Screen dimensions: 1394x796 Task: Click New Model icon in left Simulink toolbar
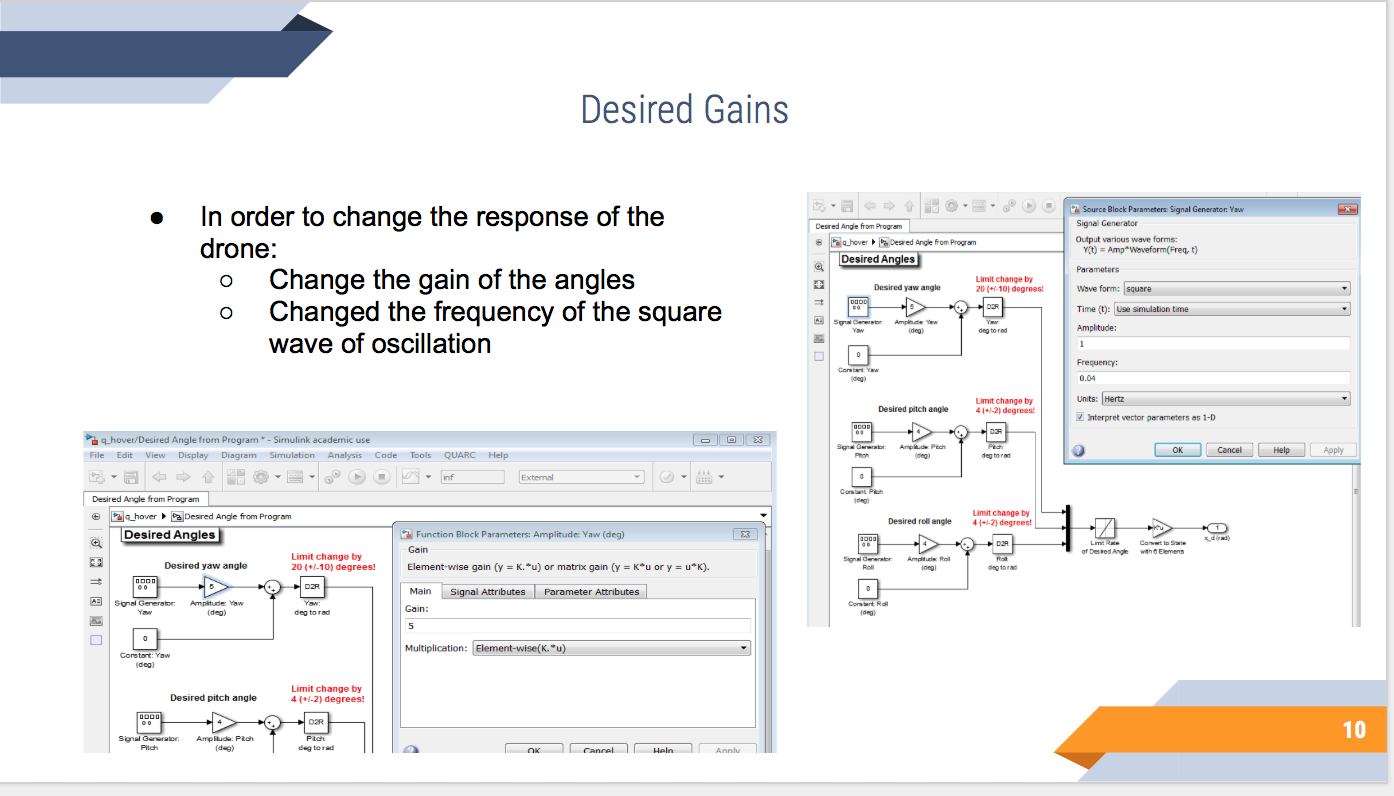tap(97, 476)
